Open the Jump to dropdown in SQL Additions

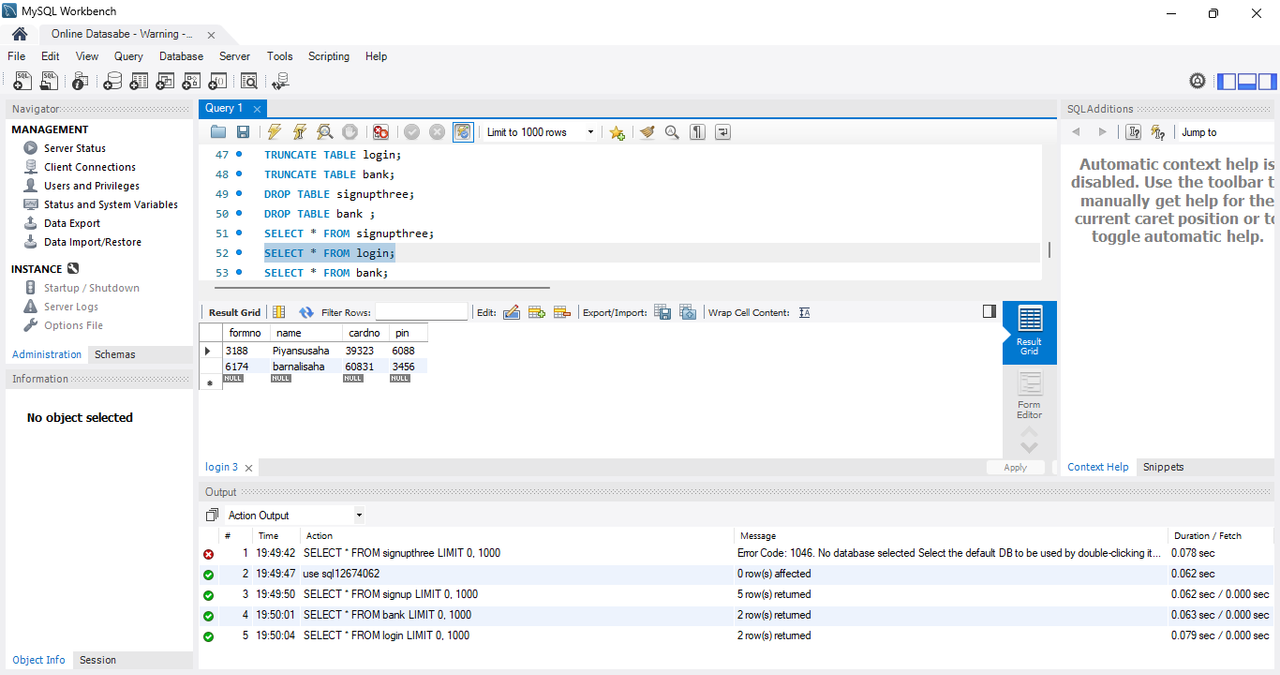1228,132
